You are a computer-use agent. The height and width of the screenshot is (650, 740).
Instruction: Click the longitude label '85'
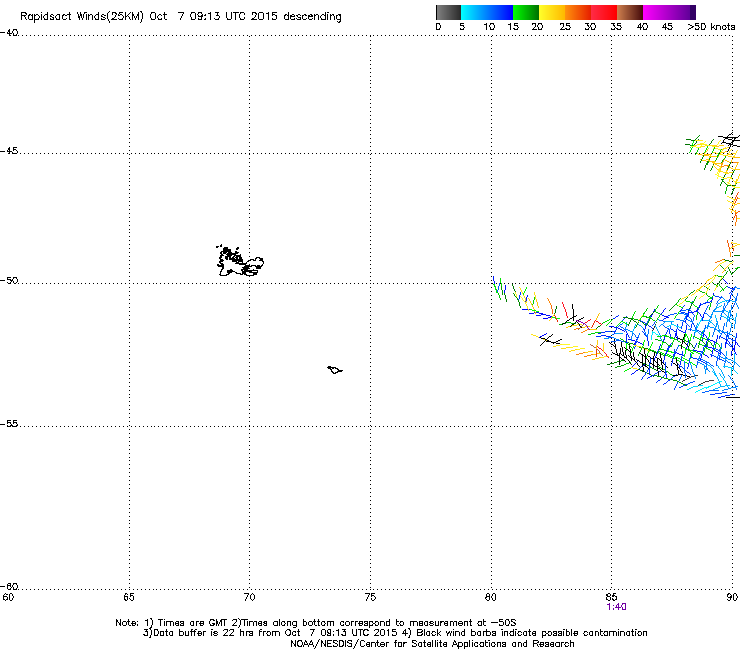pyautogui.click(x=611, y=597)
